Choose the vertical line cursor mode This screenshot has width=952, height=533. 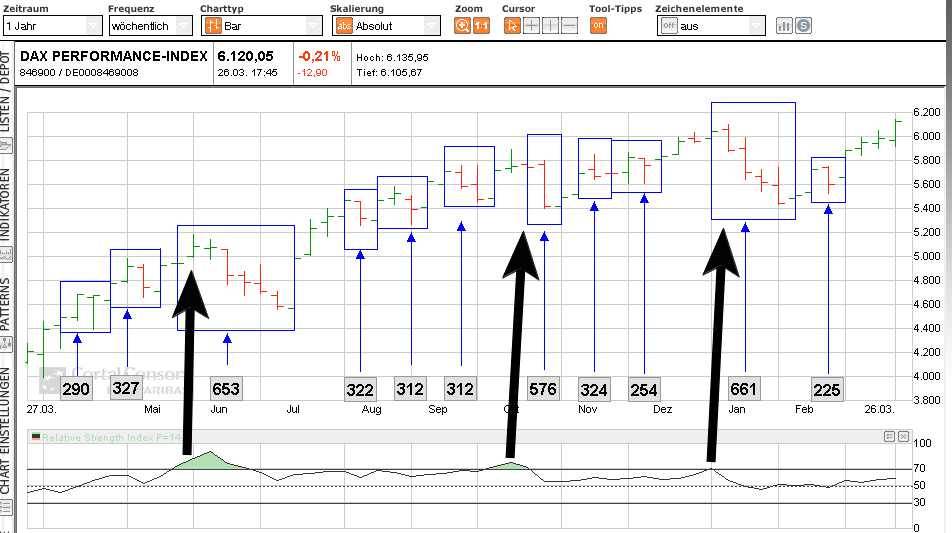(x=550, y=25)
